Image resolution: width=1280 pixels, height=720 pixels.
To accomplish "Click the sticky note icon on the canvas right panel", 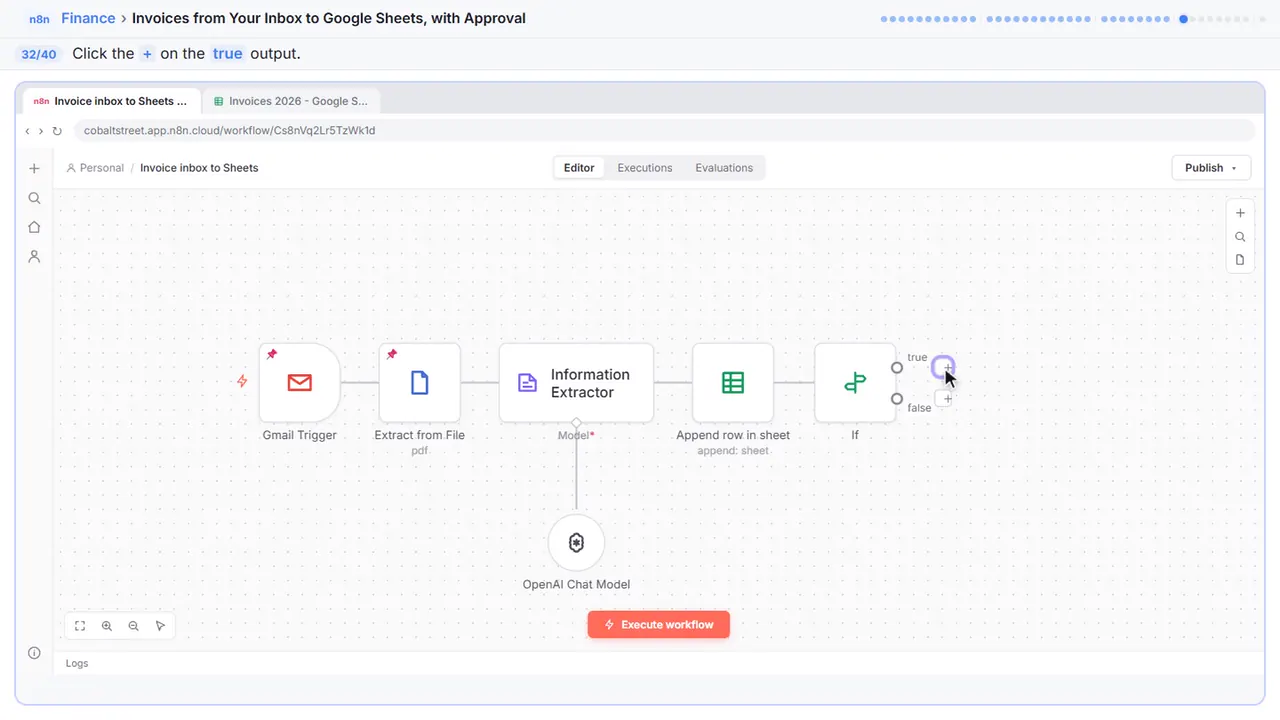I will pos(1240,260).
